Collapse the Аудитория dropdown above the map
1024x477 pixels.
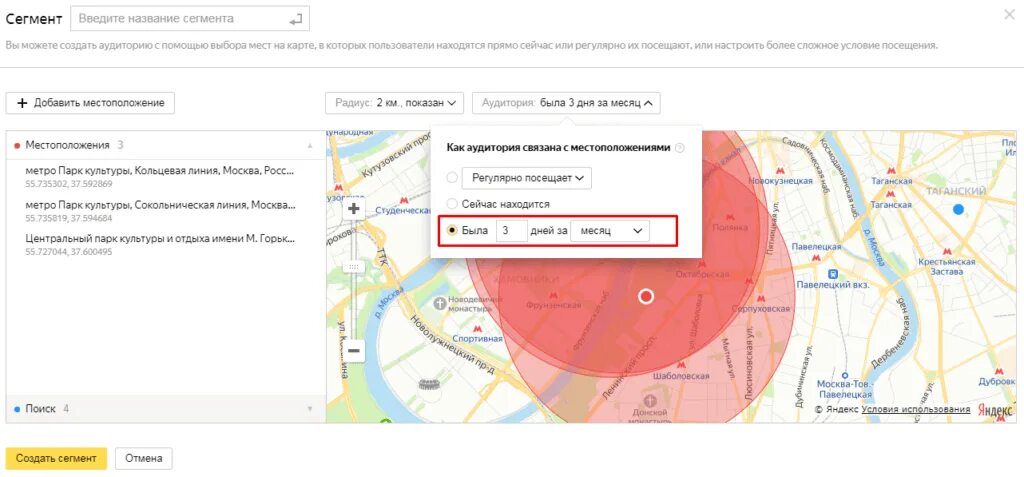tap(566, 103)
